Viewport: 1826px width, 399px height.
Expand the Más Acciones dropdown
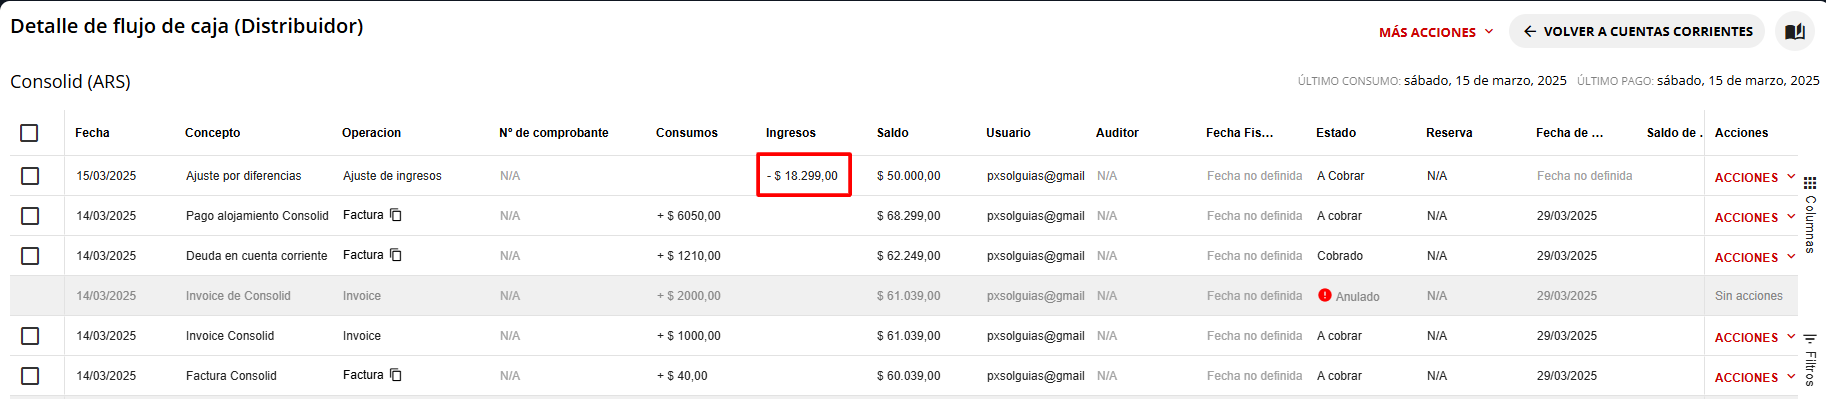tap(1436, 32)
